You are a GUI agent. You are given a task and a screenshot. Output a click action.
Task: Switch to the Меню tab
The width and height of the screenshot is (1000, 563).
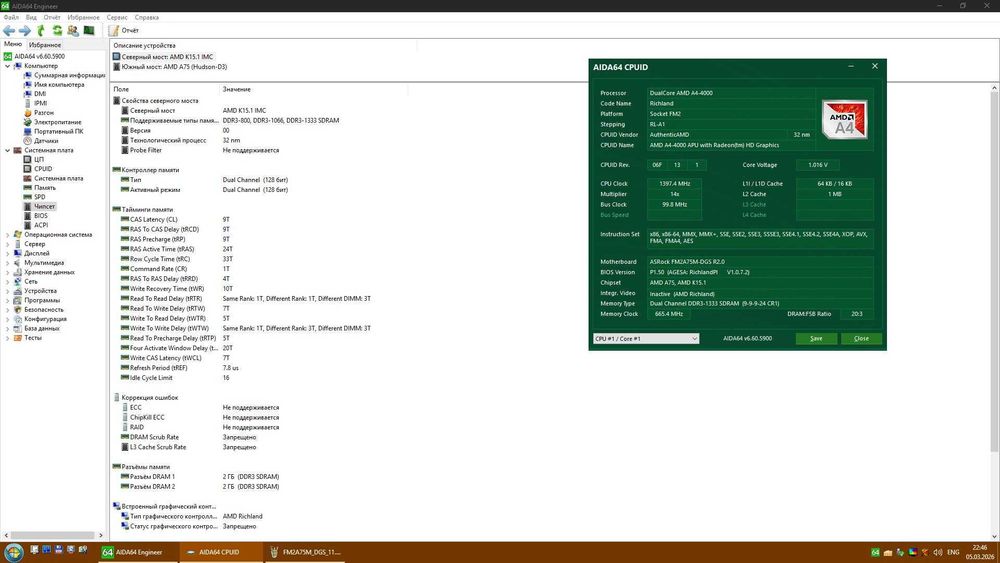click(13, 45)
